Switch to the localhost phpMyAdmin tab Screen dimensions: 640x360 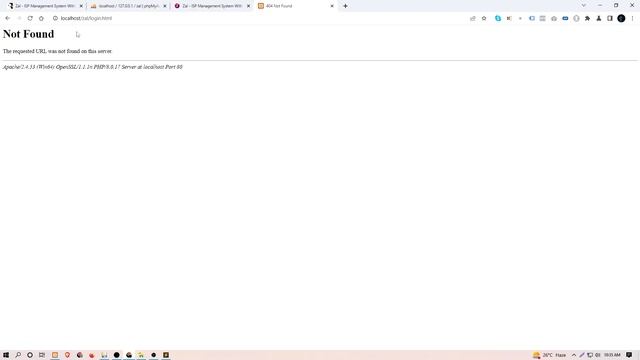128,6
